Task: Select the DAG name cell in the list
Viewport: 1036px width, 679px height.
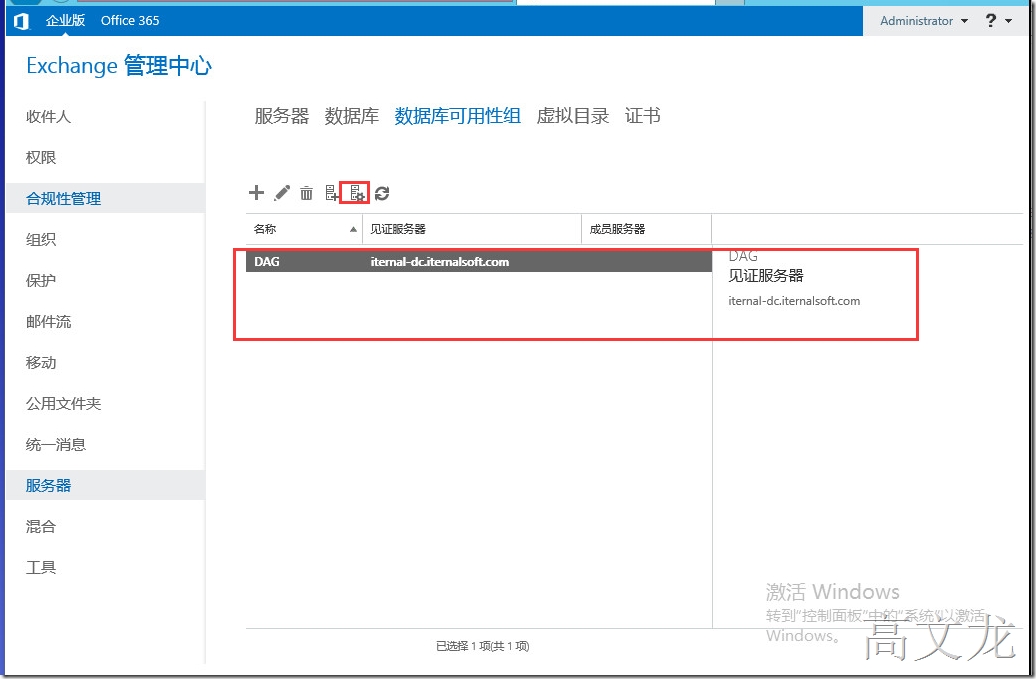Action: pyautogui.click(x=267, y=262)
